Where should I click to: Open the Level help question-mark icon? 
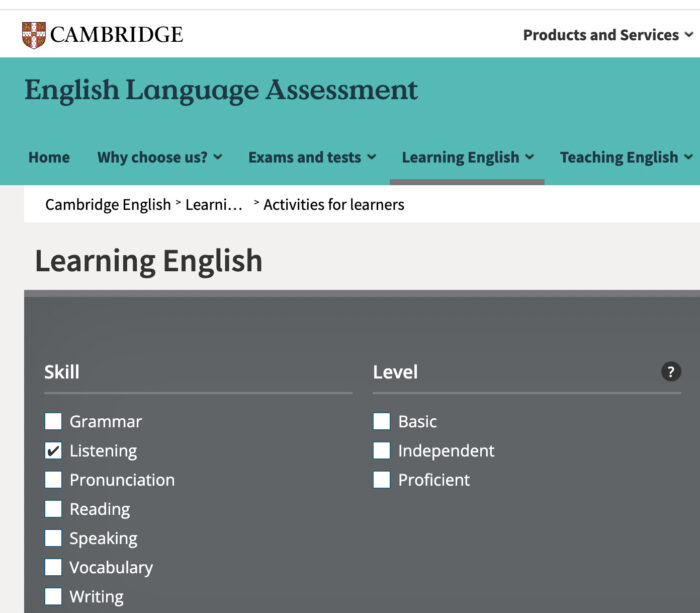[671, 371]
